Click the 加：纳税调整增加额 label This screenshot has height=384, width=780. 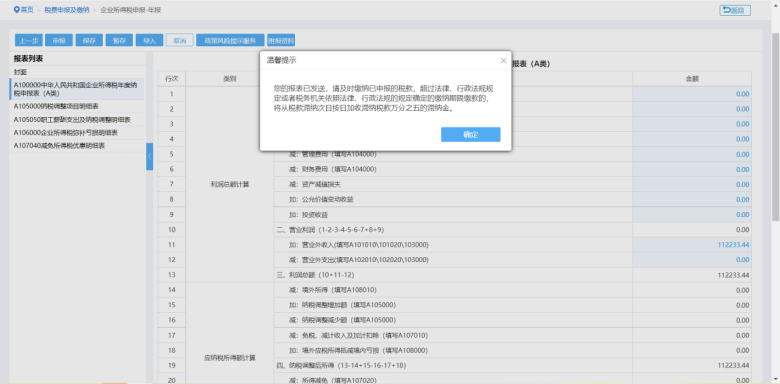(342, 305)
